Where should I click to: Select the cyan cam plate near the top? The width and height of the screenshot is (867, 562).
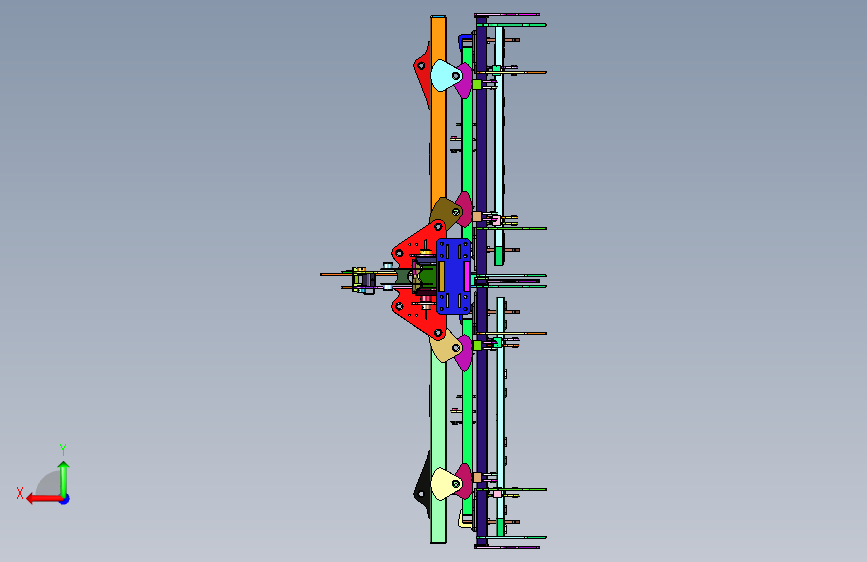click(x=446, y=75)
